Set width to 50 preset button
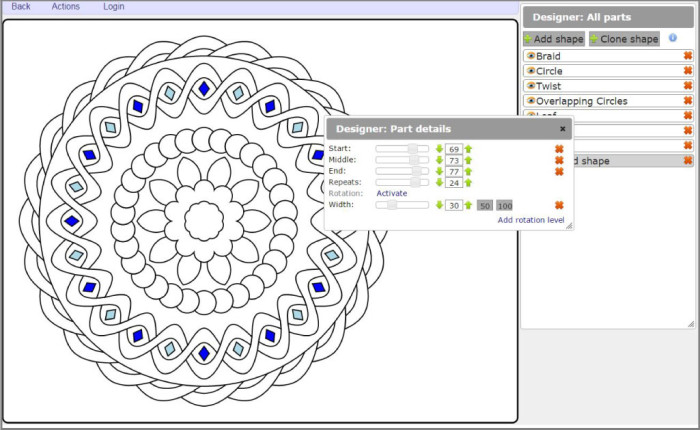Image resolution: width=700 pixels, height=430 pixels. pyautogui.click(x=485, y=205)
